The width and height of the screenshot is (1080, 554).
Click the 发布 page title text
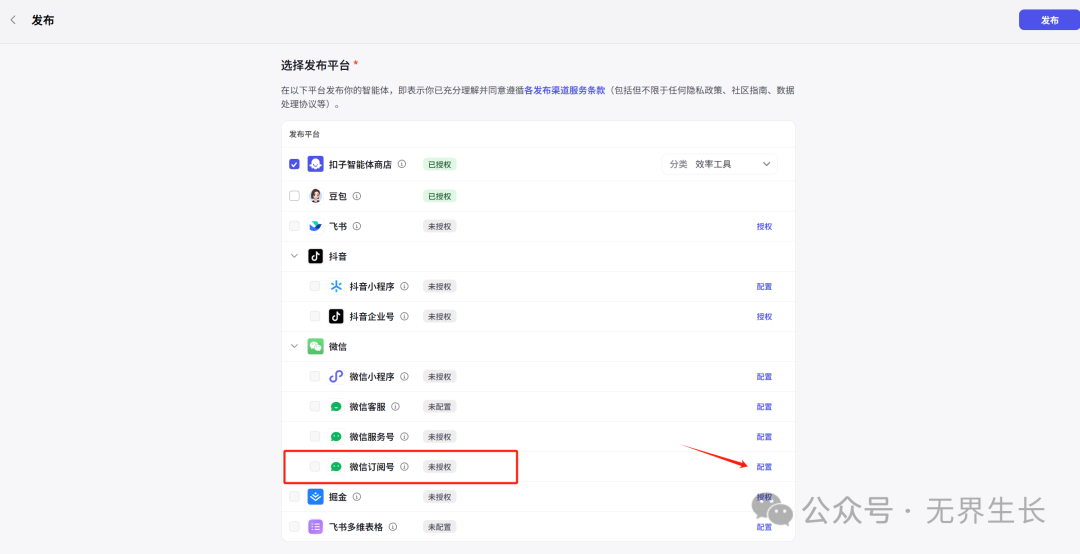[x=43, y=20]
